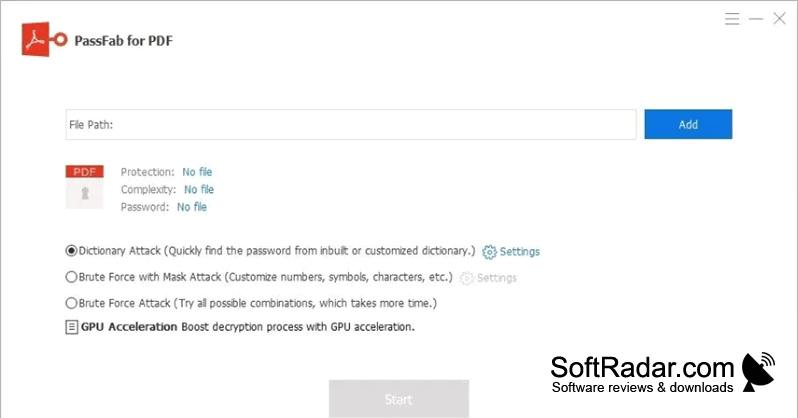Select the Brute Force Attack radio button
Viewport: 798px width, 418px height.
pyautogui.click(x=71, y=303)
